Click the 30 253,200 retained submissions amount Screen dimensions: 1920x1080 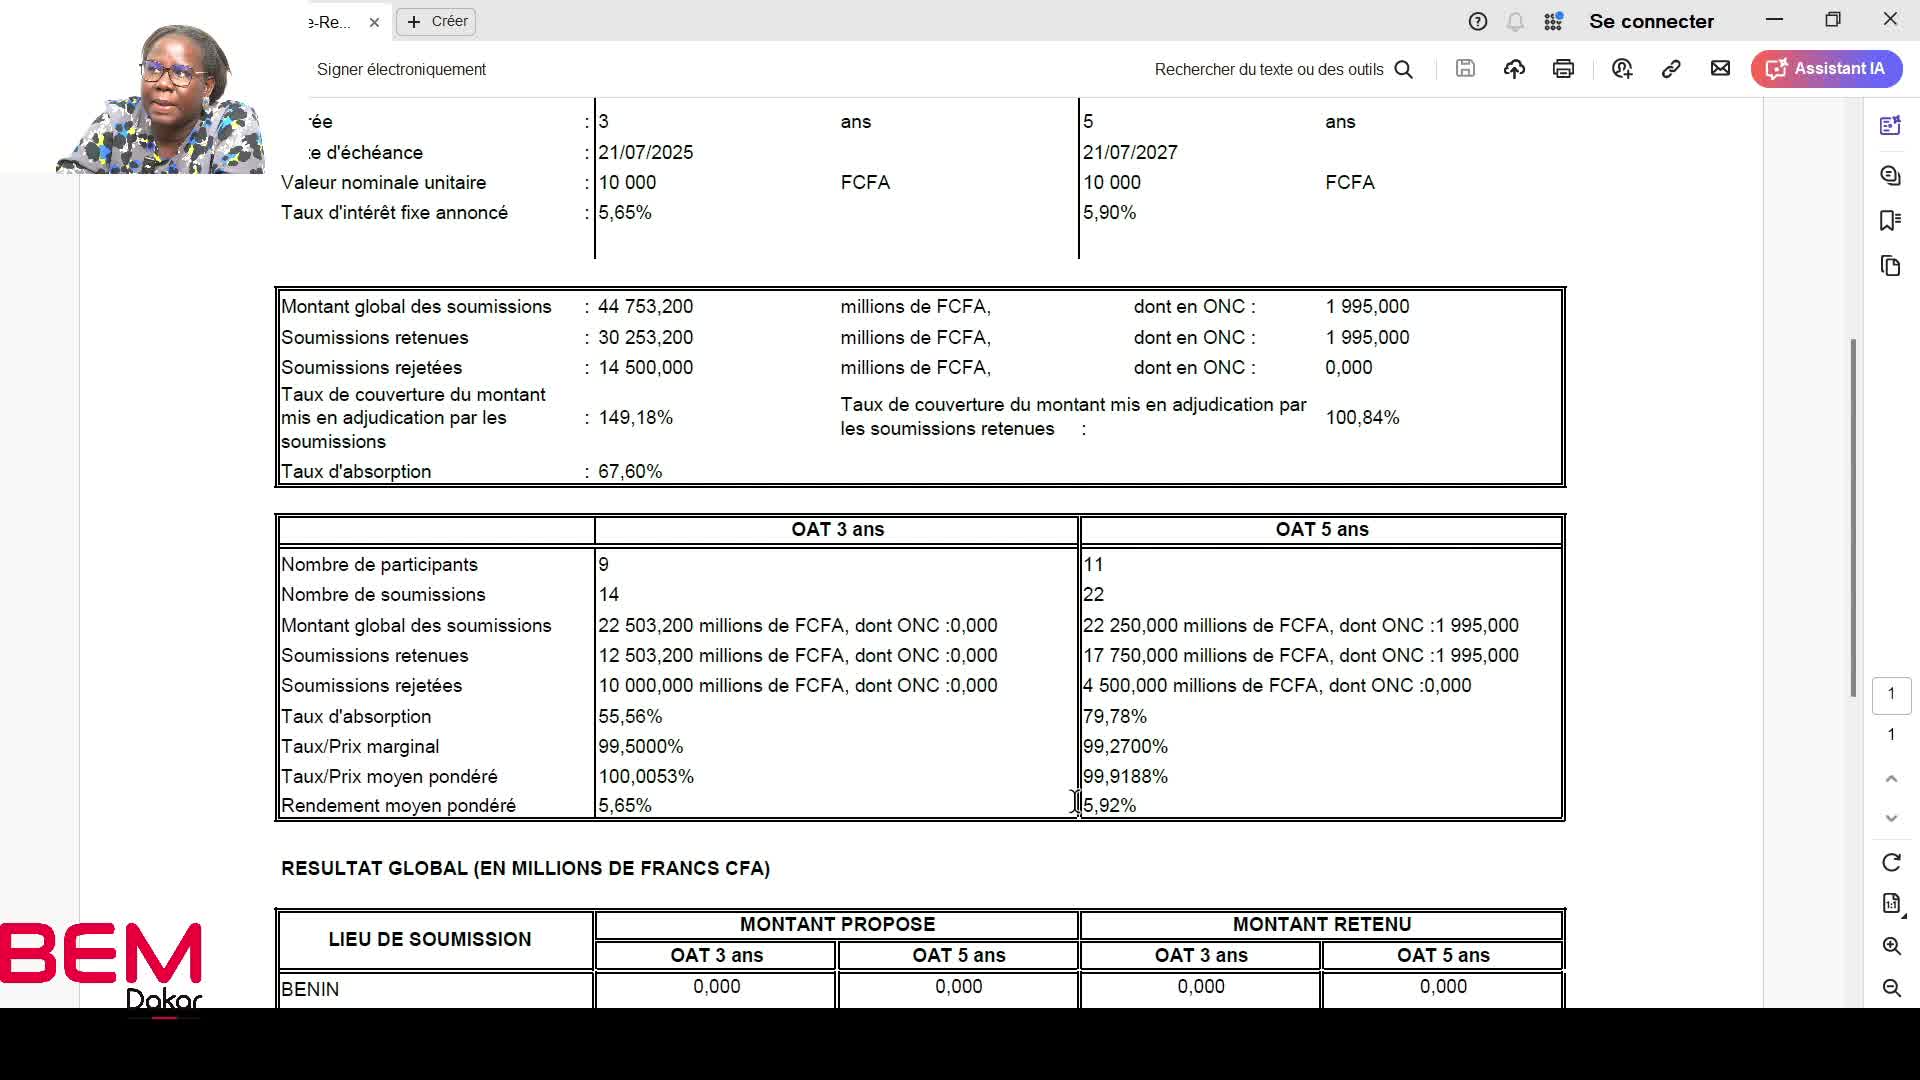[x=645, y=338]
